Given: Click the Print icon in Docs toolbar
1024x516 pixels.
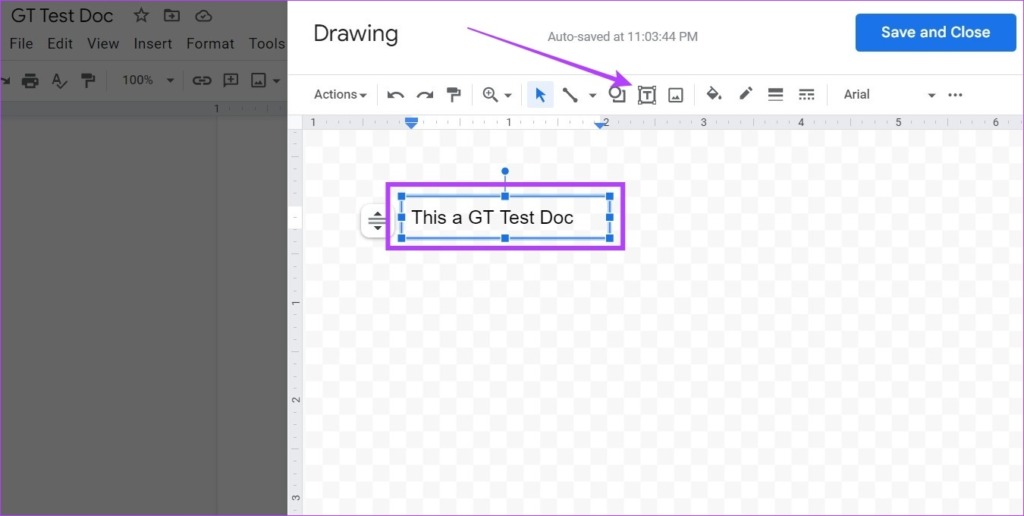Looking at the screenshot, I should (x=29, y=80).
